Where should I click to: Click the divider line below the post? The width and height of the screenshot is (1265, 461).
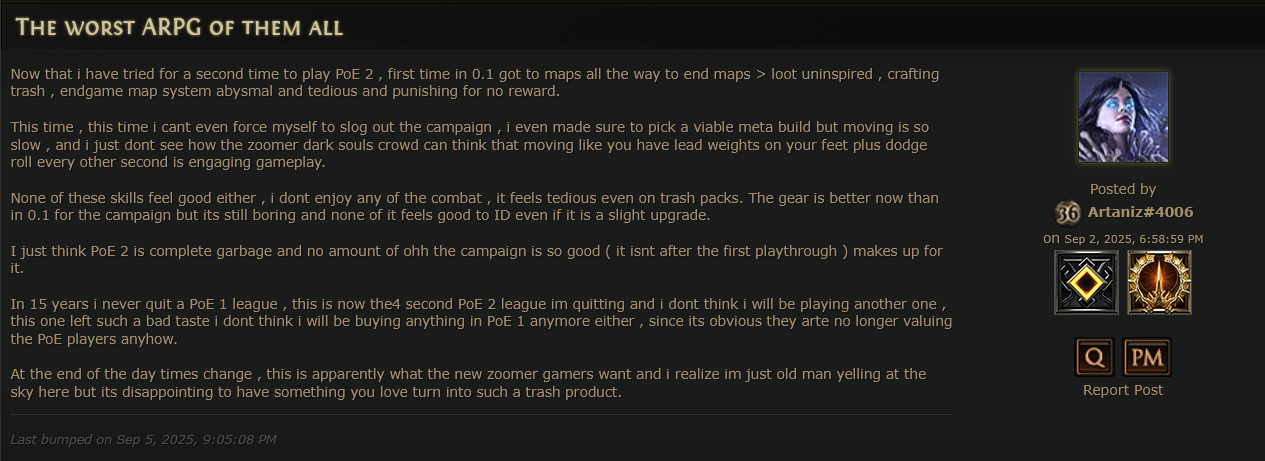481,414
